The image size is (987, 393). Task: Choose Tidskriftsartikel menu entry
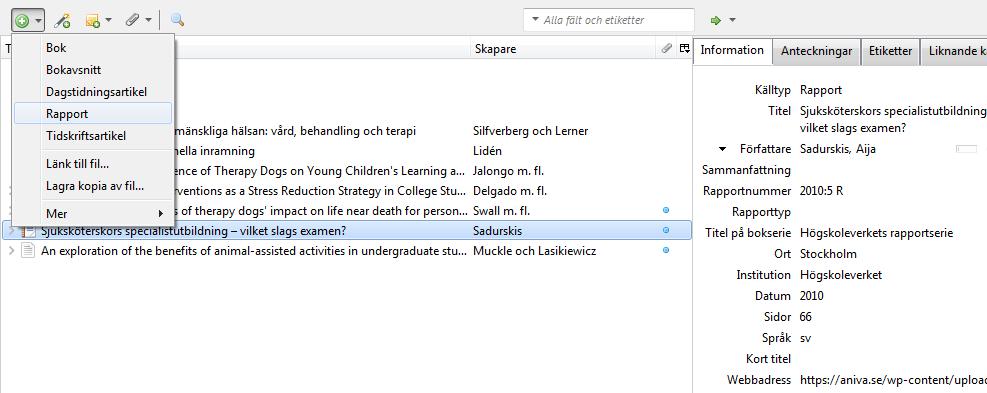pyautogui.click(x=93, y=135)
